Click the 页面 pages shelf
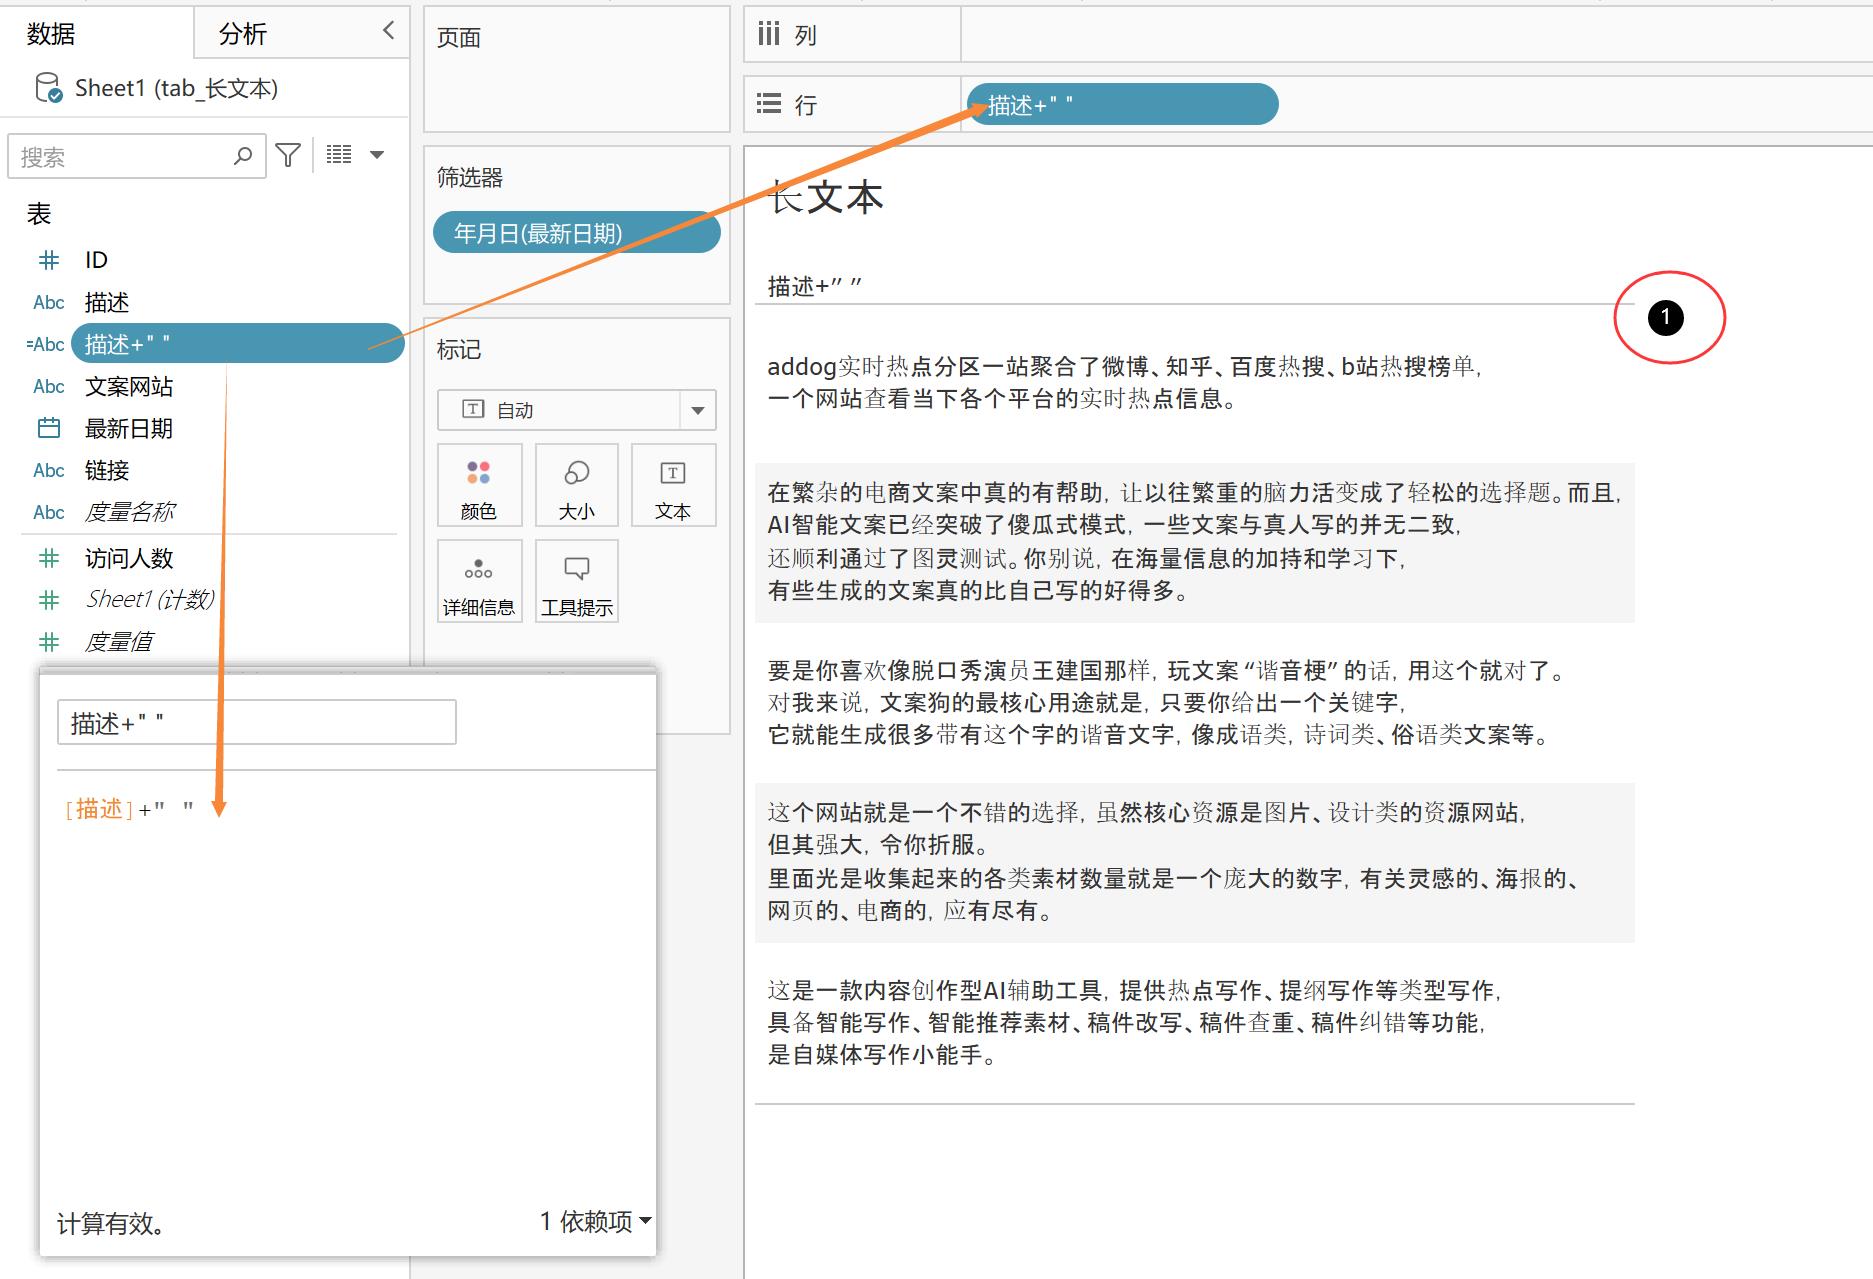 577,69
